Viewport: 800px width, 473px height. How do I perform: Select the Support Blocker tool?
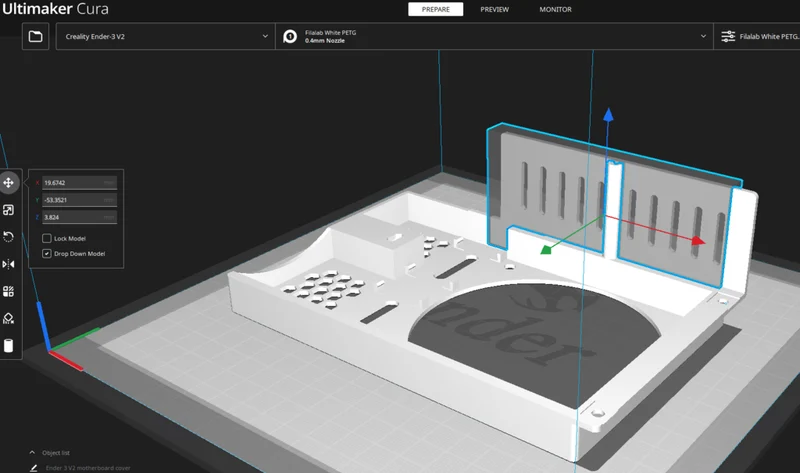click(9, 318)
